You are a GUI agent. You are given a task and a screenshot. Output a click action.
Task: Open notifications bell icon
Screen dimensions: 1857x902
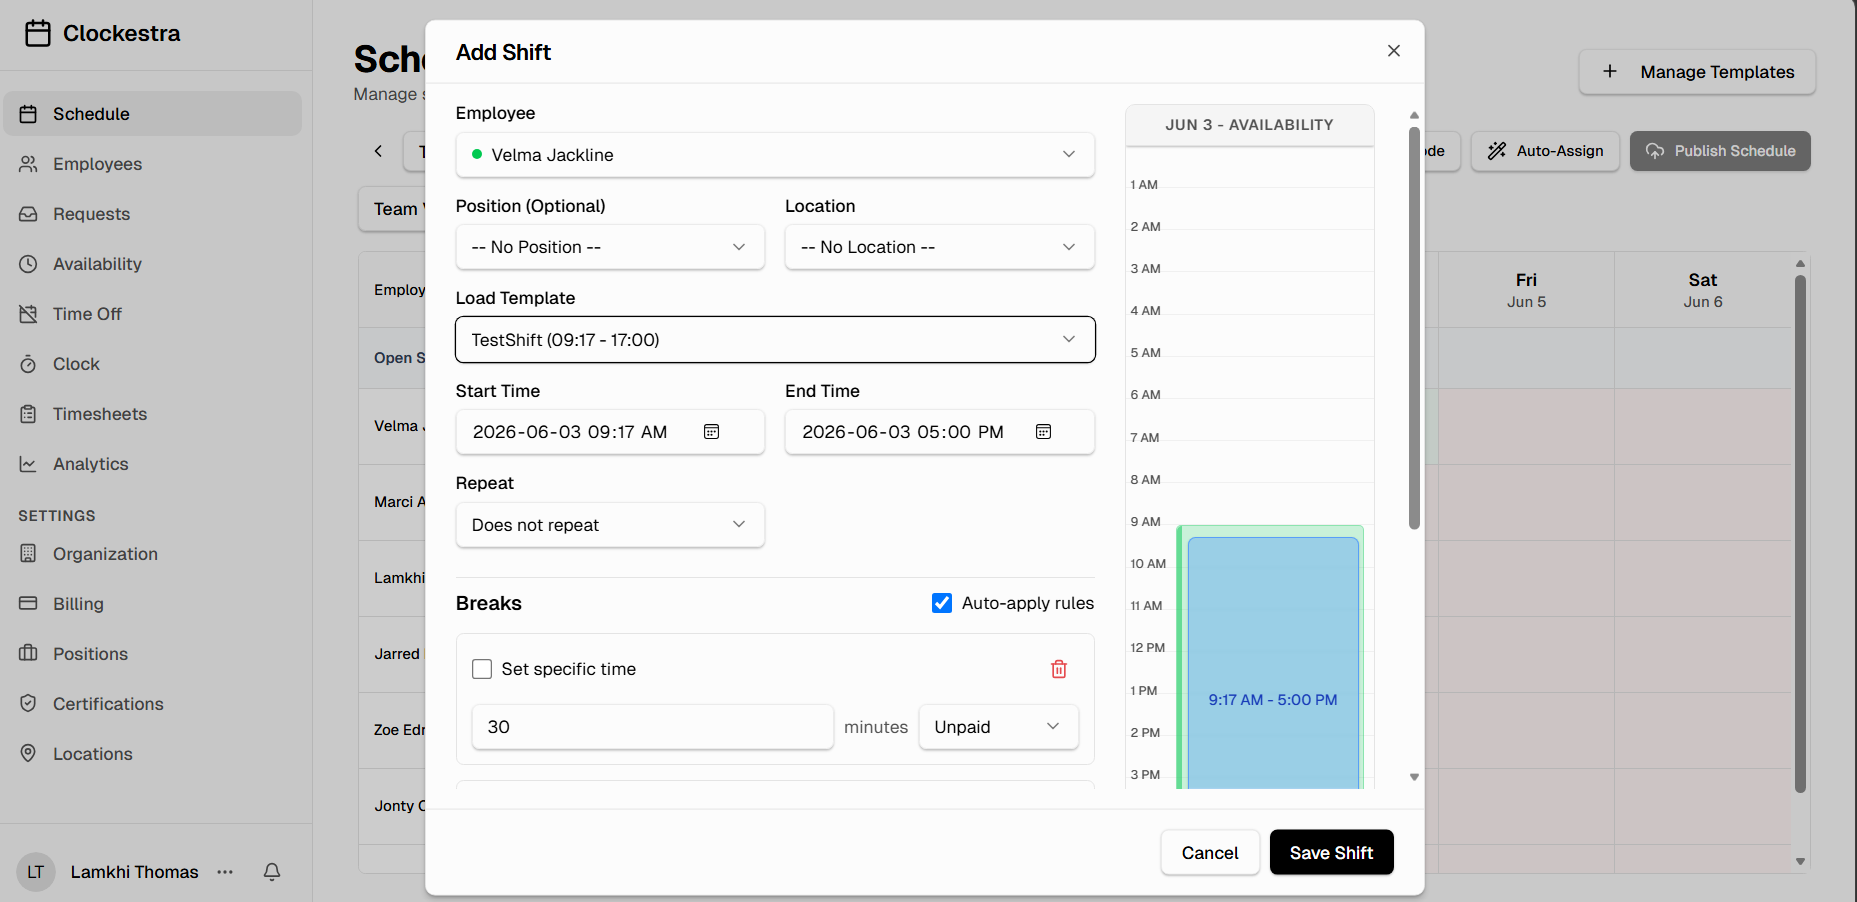[x=272, y=872]
